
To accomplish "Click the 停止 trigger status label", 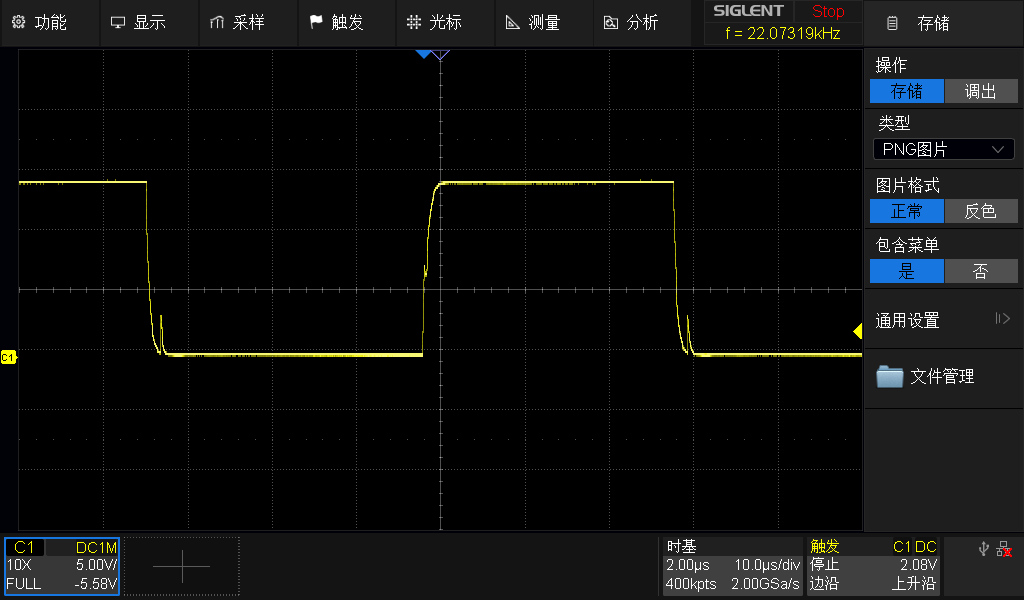I will [x=824, y=565].
